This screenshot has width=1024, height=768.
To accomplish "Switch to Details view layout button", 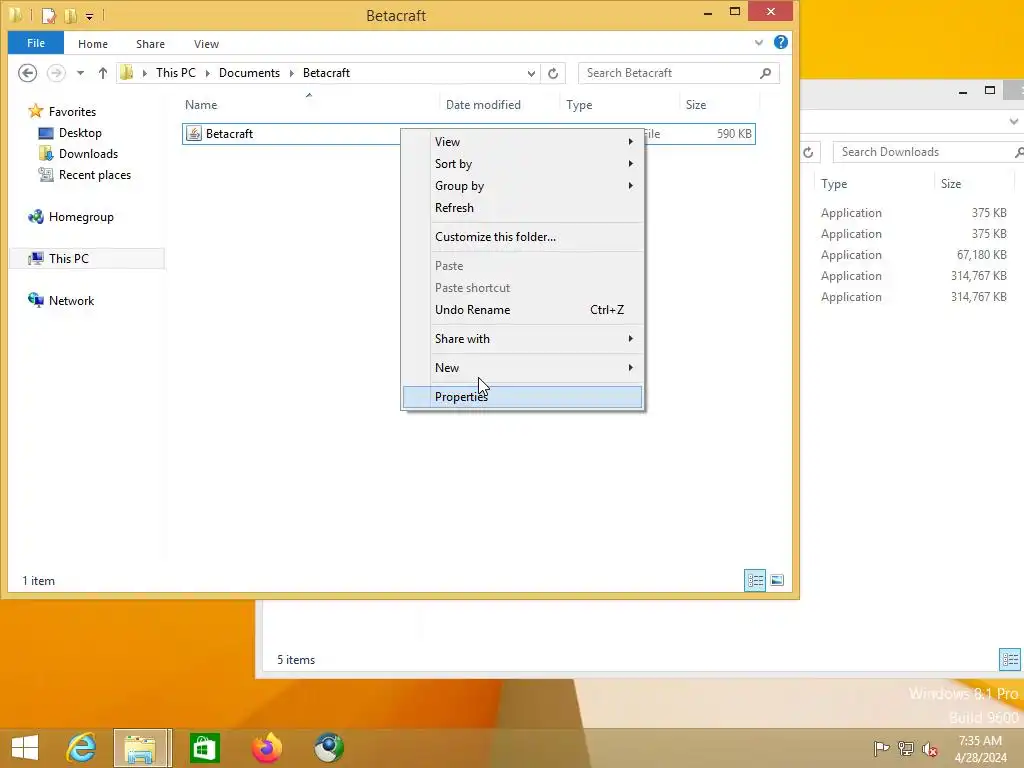I will click(x=755, y=580).
